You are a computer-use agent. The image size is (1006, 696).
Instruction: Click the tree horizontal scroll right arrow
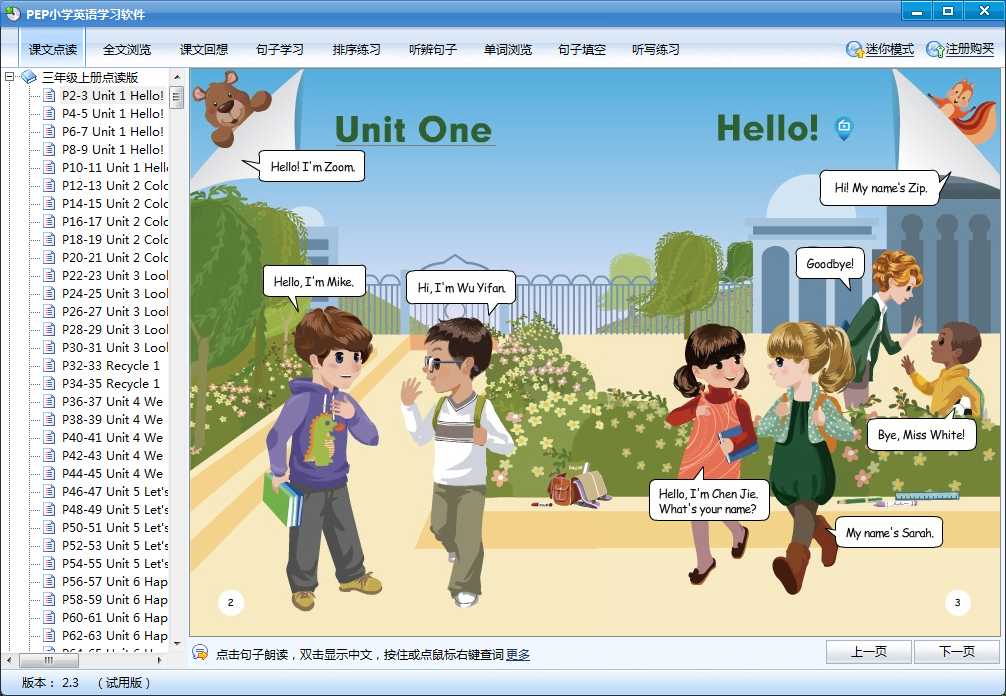click(x=160, y=661)
